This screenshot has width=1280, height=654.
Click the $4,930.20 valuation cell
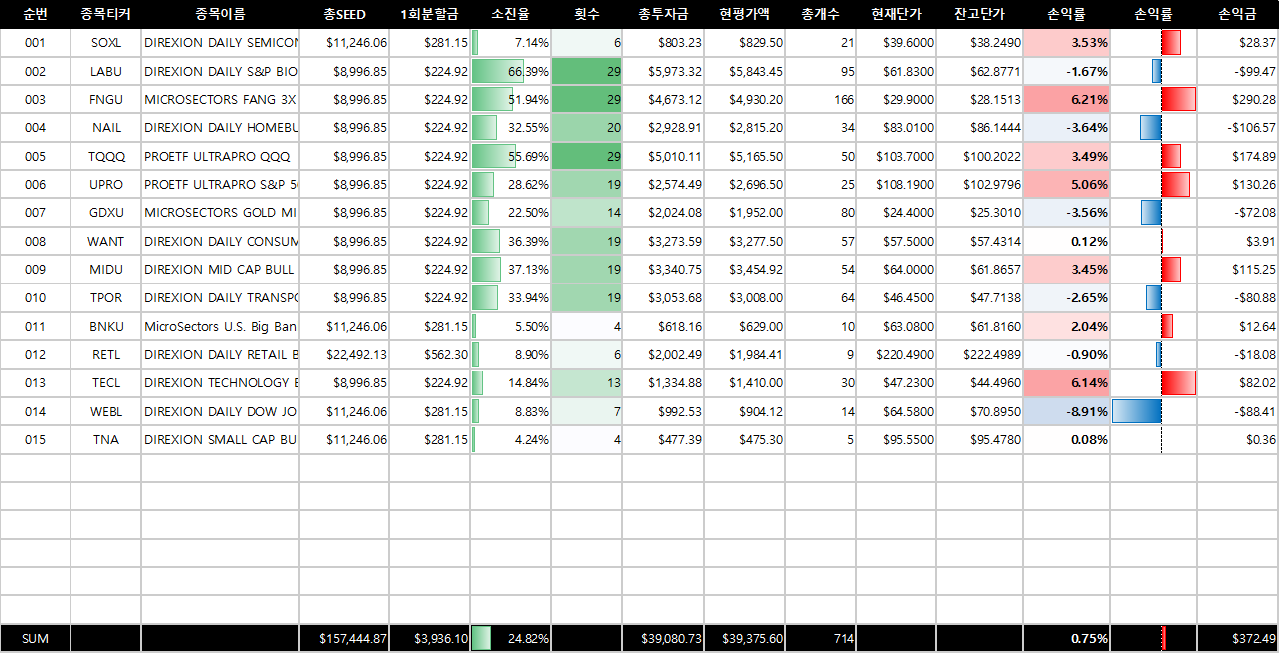(744, 99)
